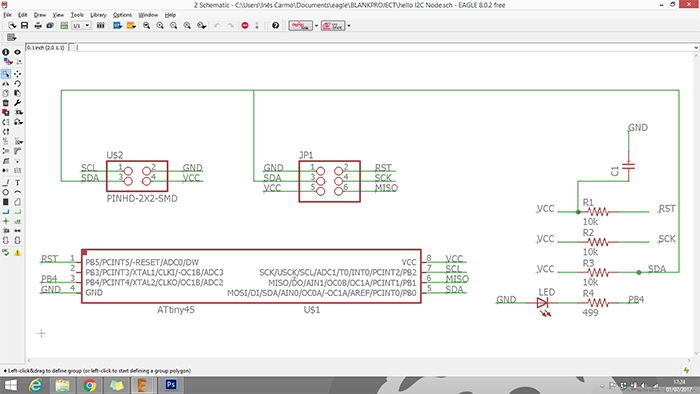Select the Arc drawing tool

(17, 192)
